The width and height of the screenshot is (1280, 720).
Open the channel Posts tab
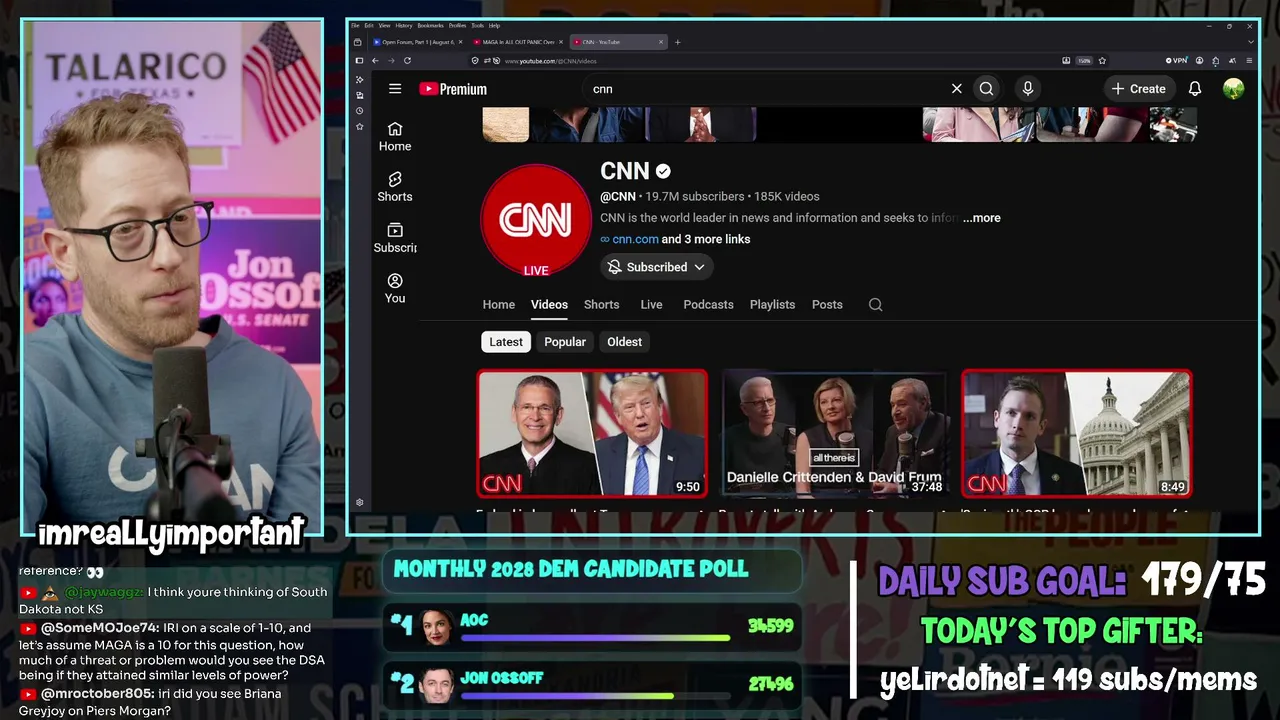[x=827, y=305]
